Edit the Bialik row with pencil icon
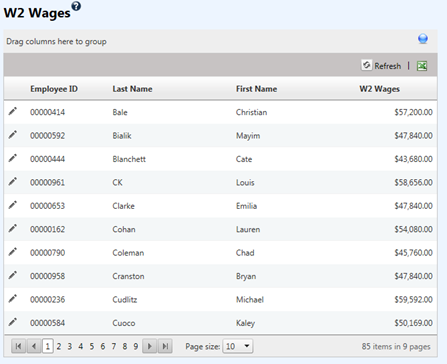The width and height of the screenshot is (447, 364). click(13, 135)
